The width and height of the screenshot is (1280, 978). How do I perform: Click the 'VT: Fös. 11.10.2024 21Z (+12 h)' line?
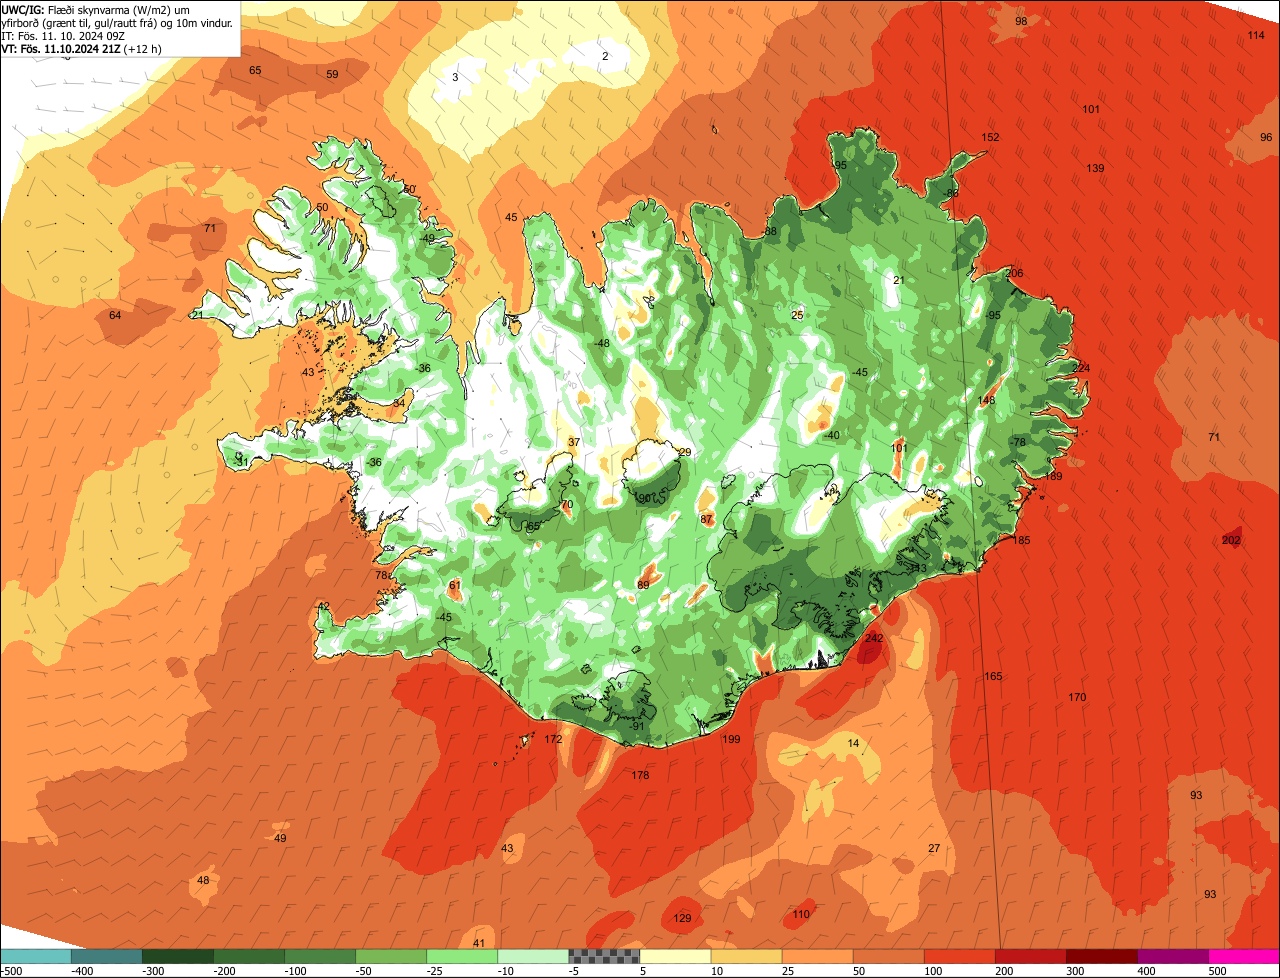point(82,48)
